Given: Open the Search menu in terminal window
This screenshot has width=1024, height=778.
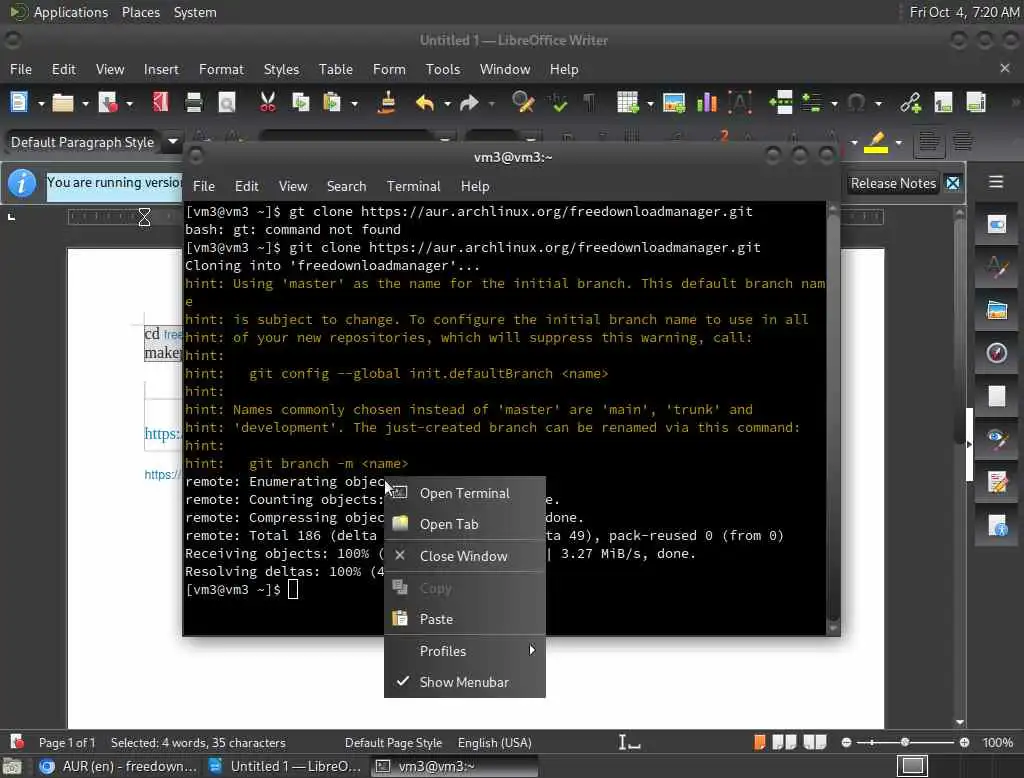Looking at the screenshot, I should click(x=346, y=186).
